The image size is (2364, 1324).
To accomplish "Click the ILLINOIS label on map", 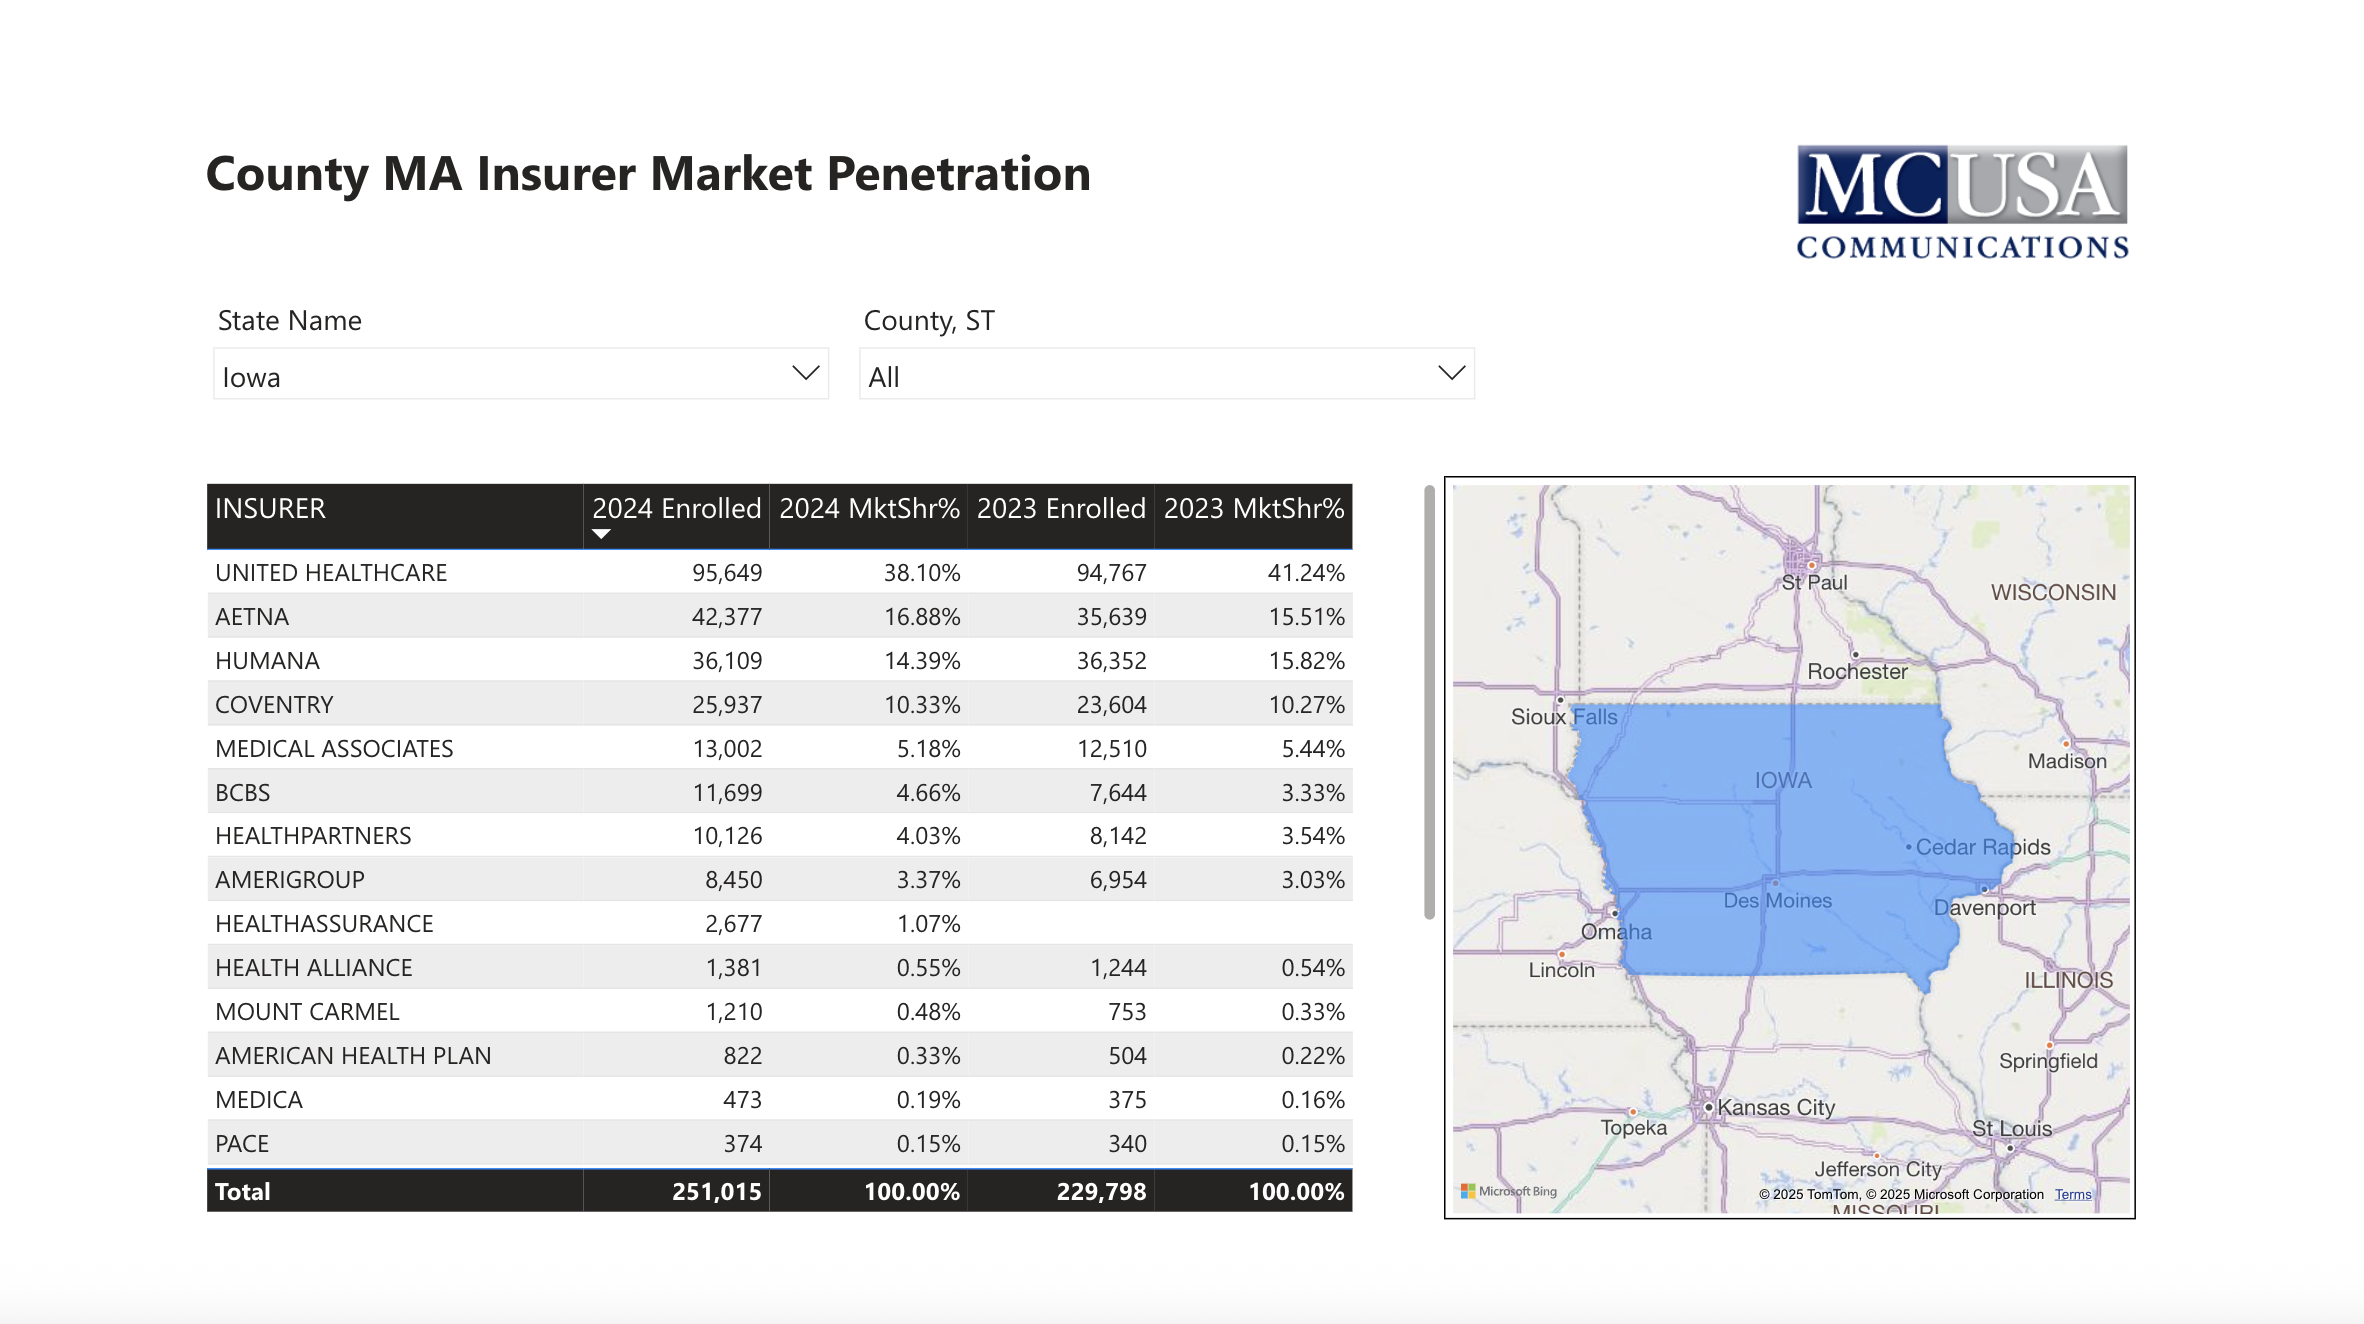I will pyautogui.click(x=2069, y=980).
